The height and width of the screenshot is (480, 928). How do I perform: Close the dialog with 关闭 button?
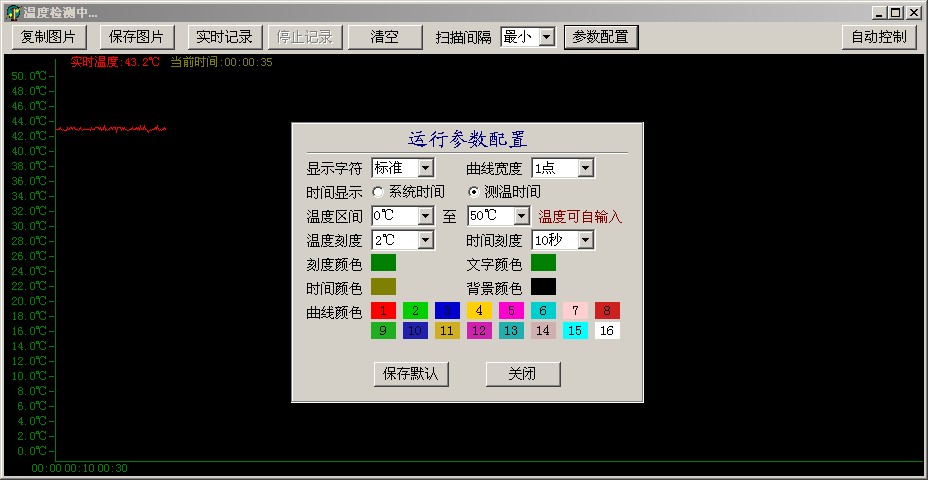point(523,374)
